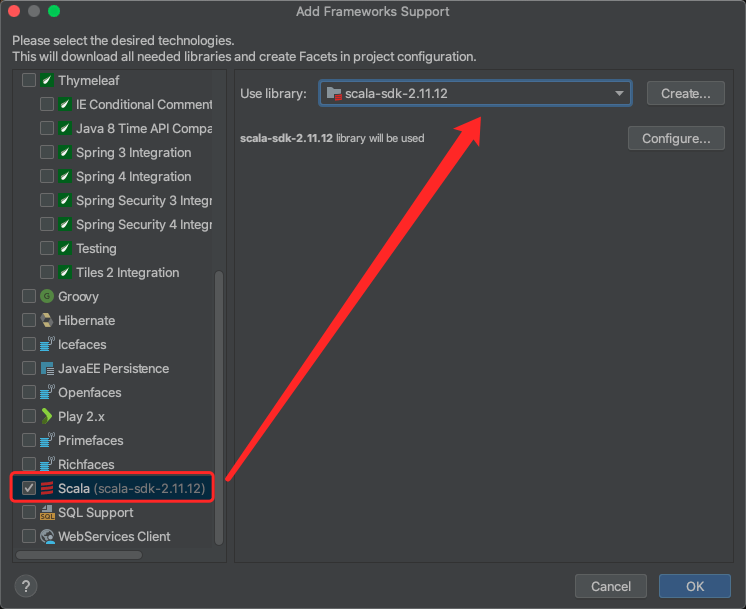This screenshot has height=609, width=746.
Task: Click the Richfaces framework icon
Action: point(47,464)
